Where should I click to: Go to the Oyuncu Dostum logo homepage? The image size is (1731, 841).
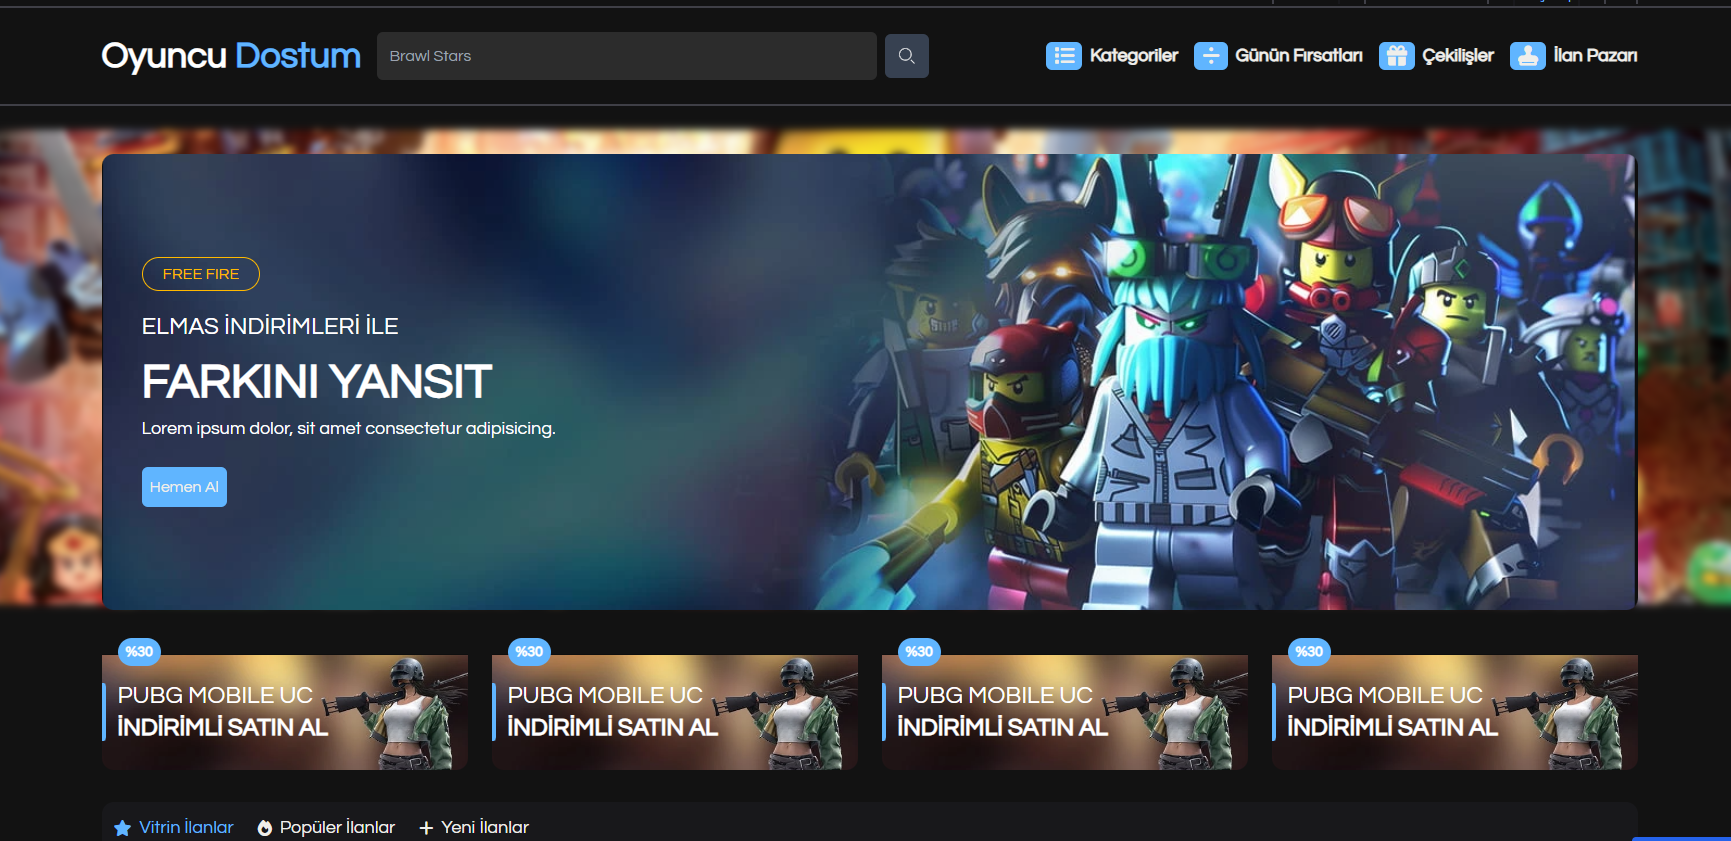point(231,56)
